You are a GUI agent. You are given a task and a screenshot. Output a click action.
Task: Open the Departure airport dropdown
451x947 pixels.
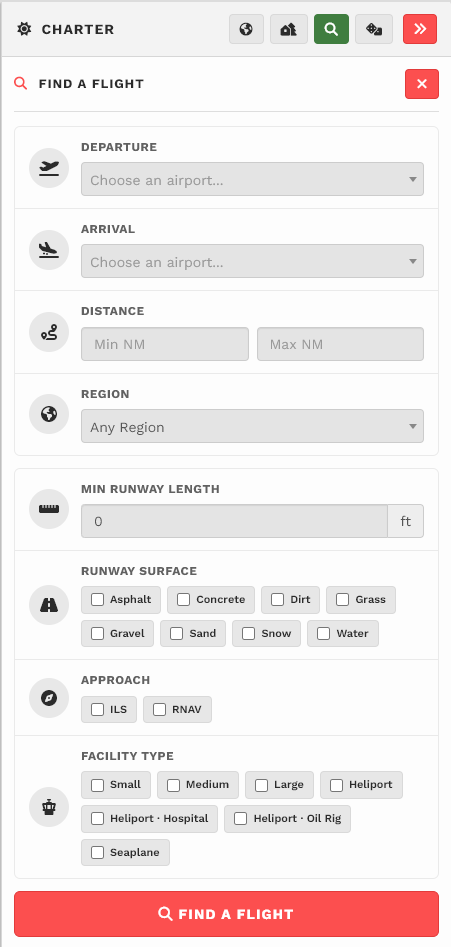tap(252, 179)
